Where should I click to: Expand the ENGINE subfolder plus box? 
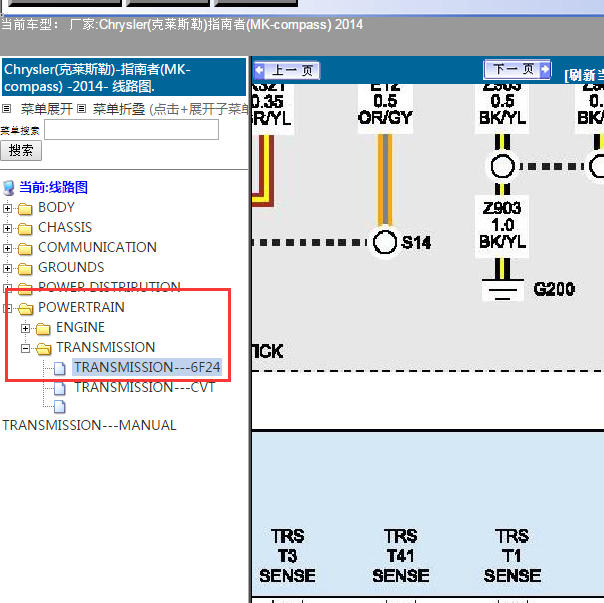[x=25, y=328]
